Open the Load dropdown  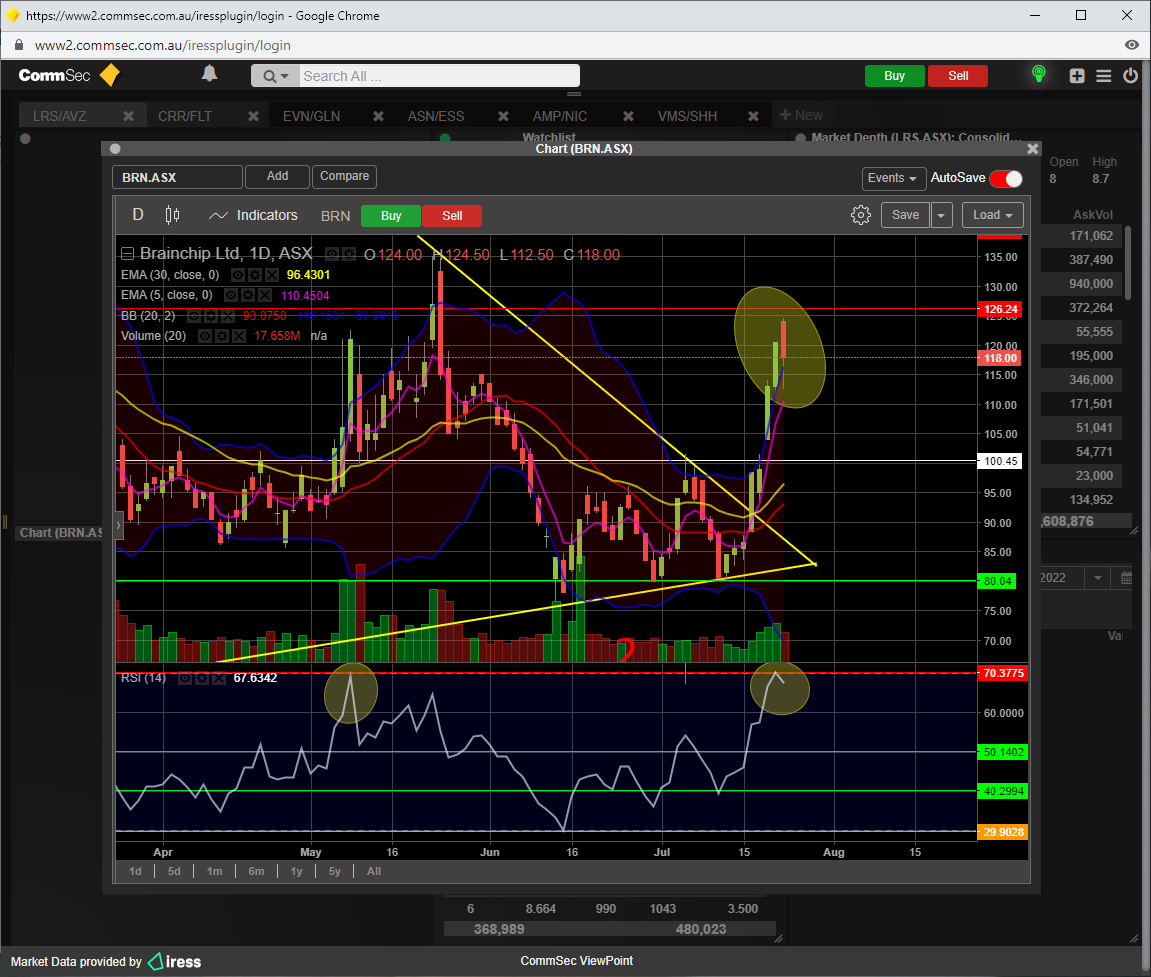point(992,215)
